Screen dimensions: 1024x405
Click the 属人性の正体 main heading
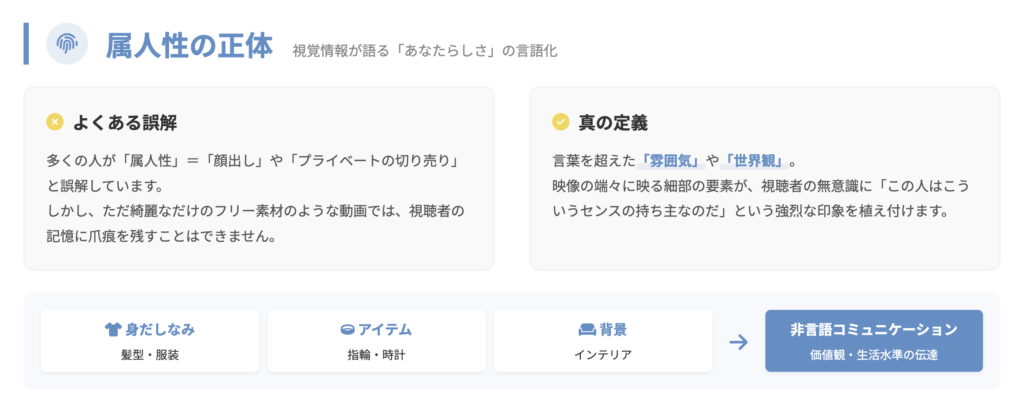click(189, 45)
